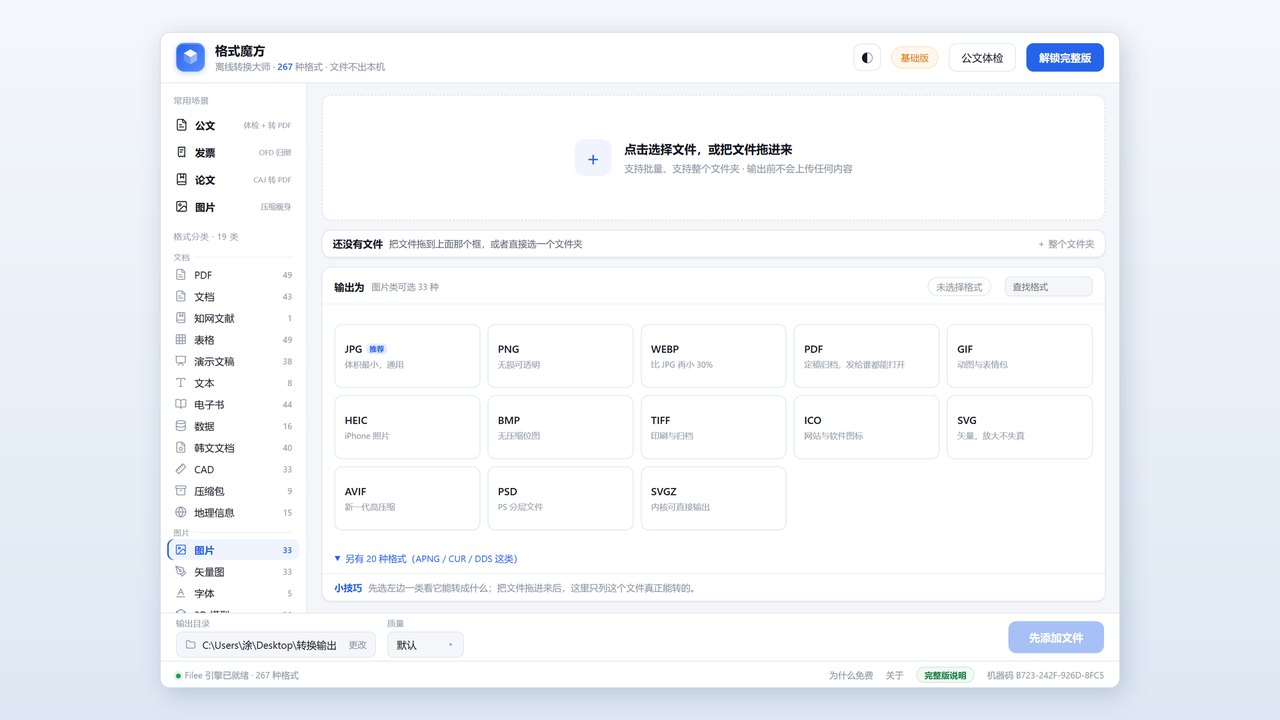
Task: Click the output path C:\Users\涂\Desktop\转换输出
Action: 269,645
